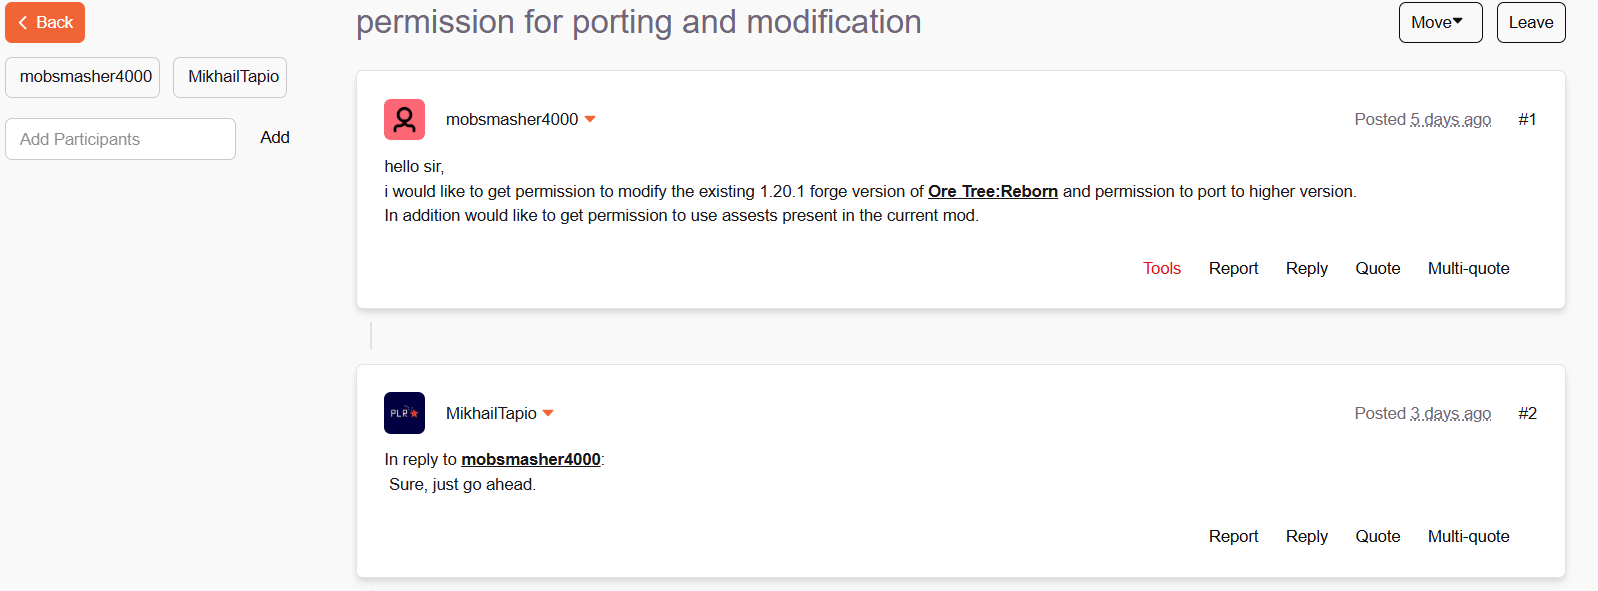This screenshot has height=591, width=1598.
Task: Quote the first post
Action: tap(1377, 268)
